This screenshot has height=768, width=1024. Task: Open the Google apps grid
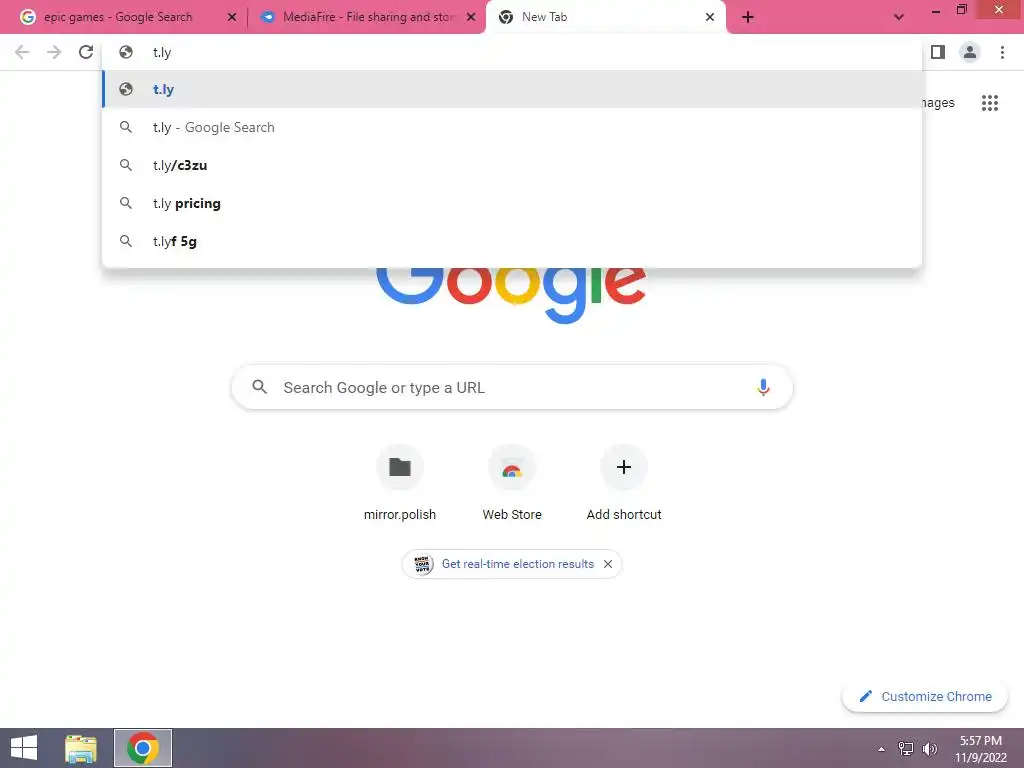(990, 103)
